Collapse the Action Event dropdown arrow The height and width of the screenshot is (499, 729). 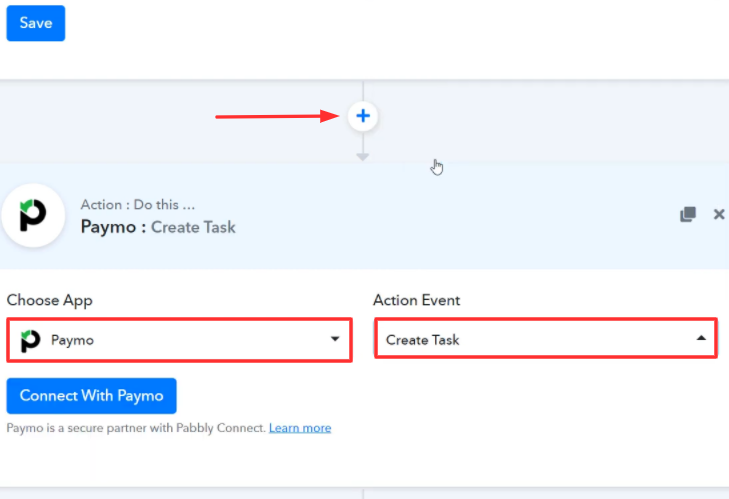point(701,338)
